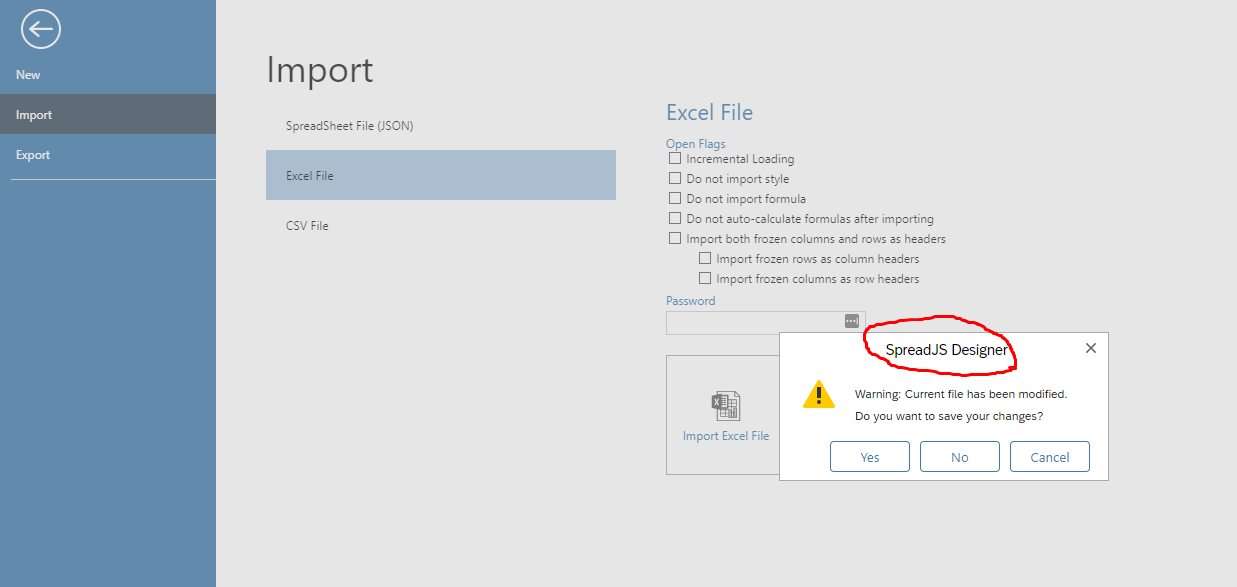Click 'Do you want to save your changes?' text
Screen dimensions: 1237x587
949,416
